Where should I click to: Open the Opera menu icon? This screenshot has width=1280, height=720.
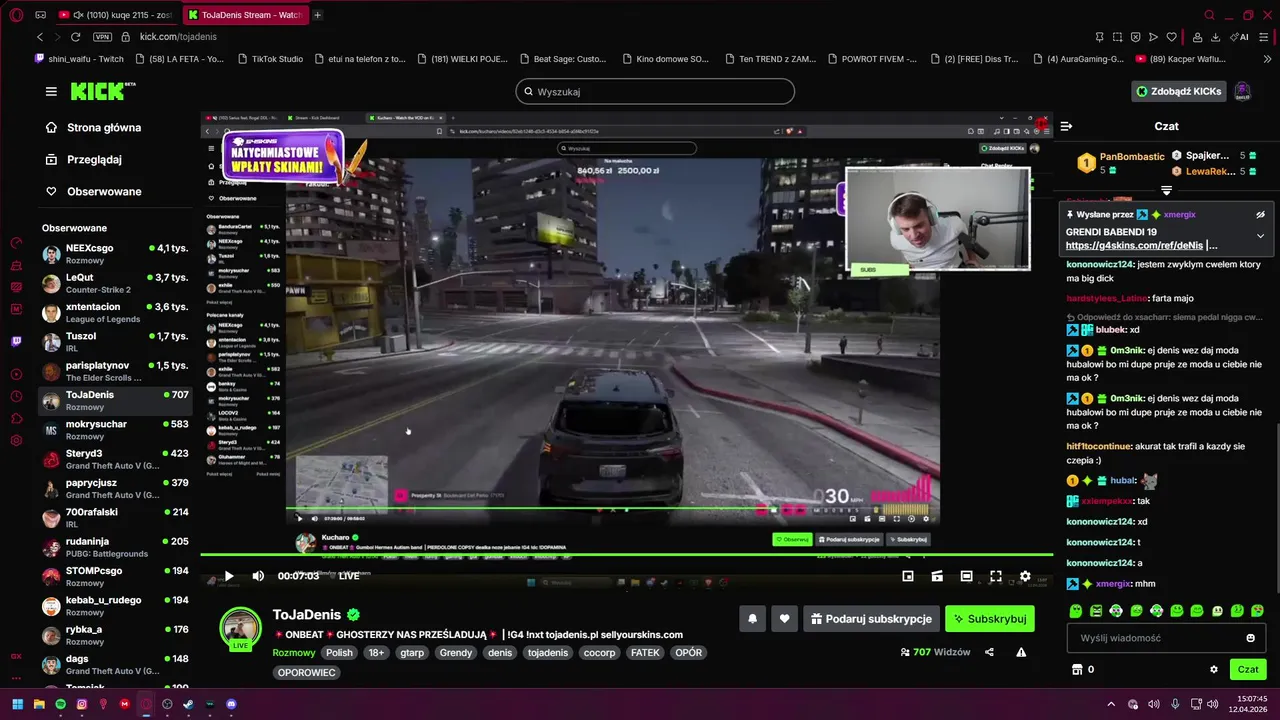tap(17, 15)
